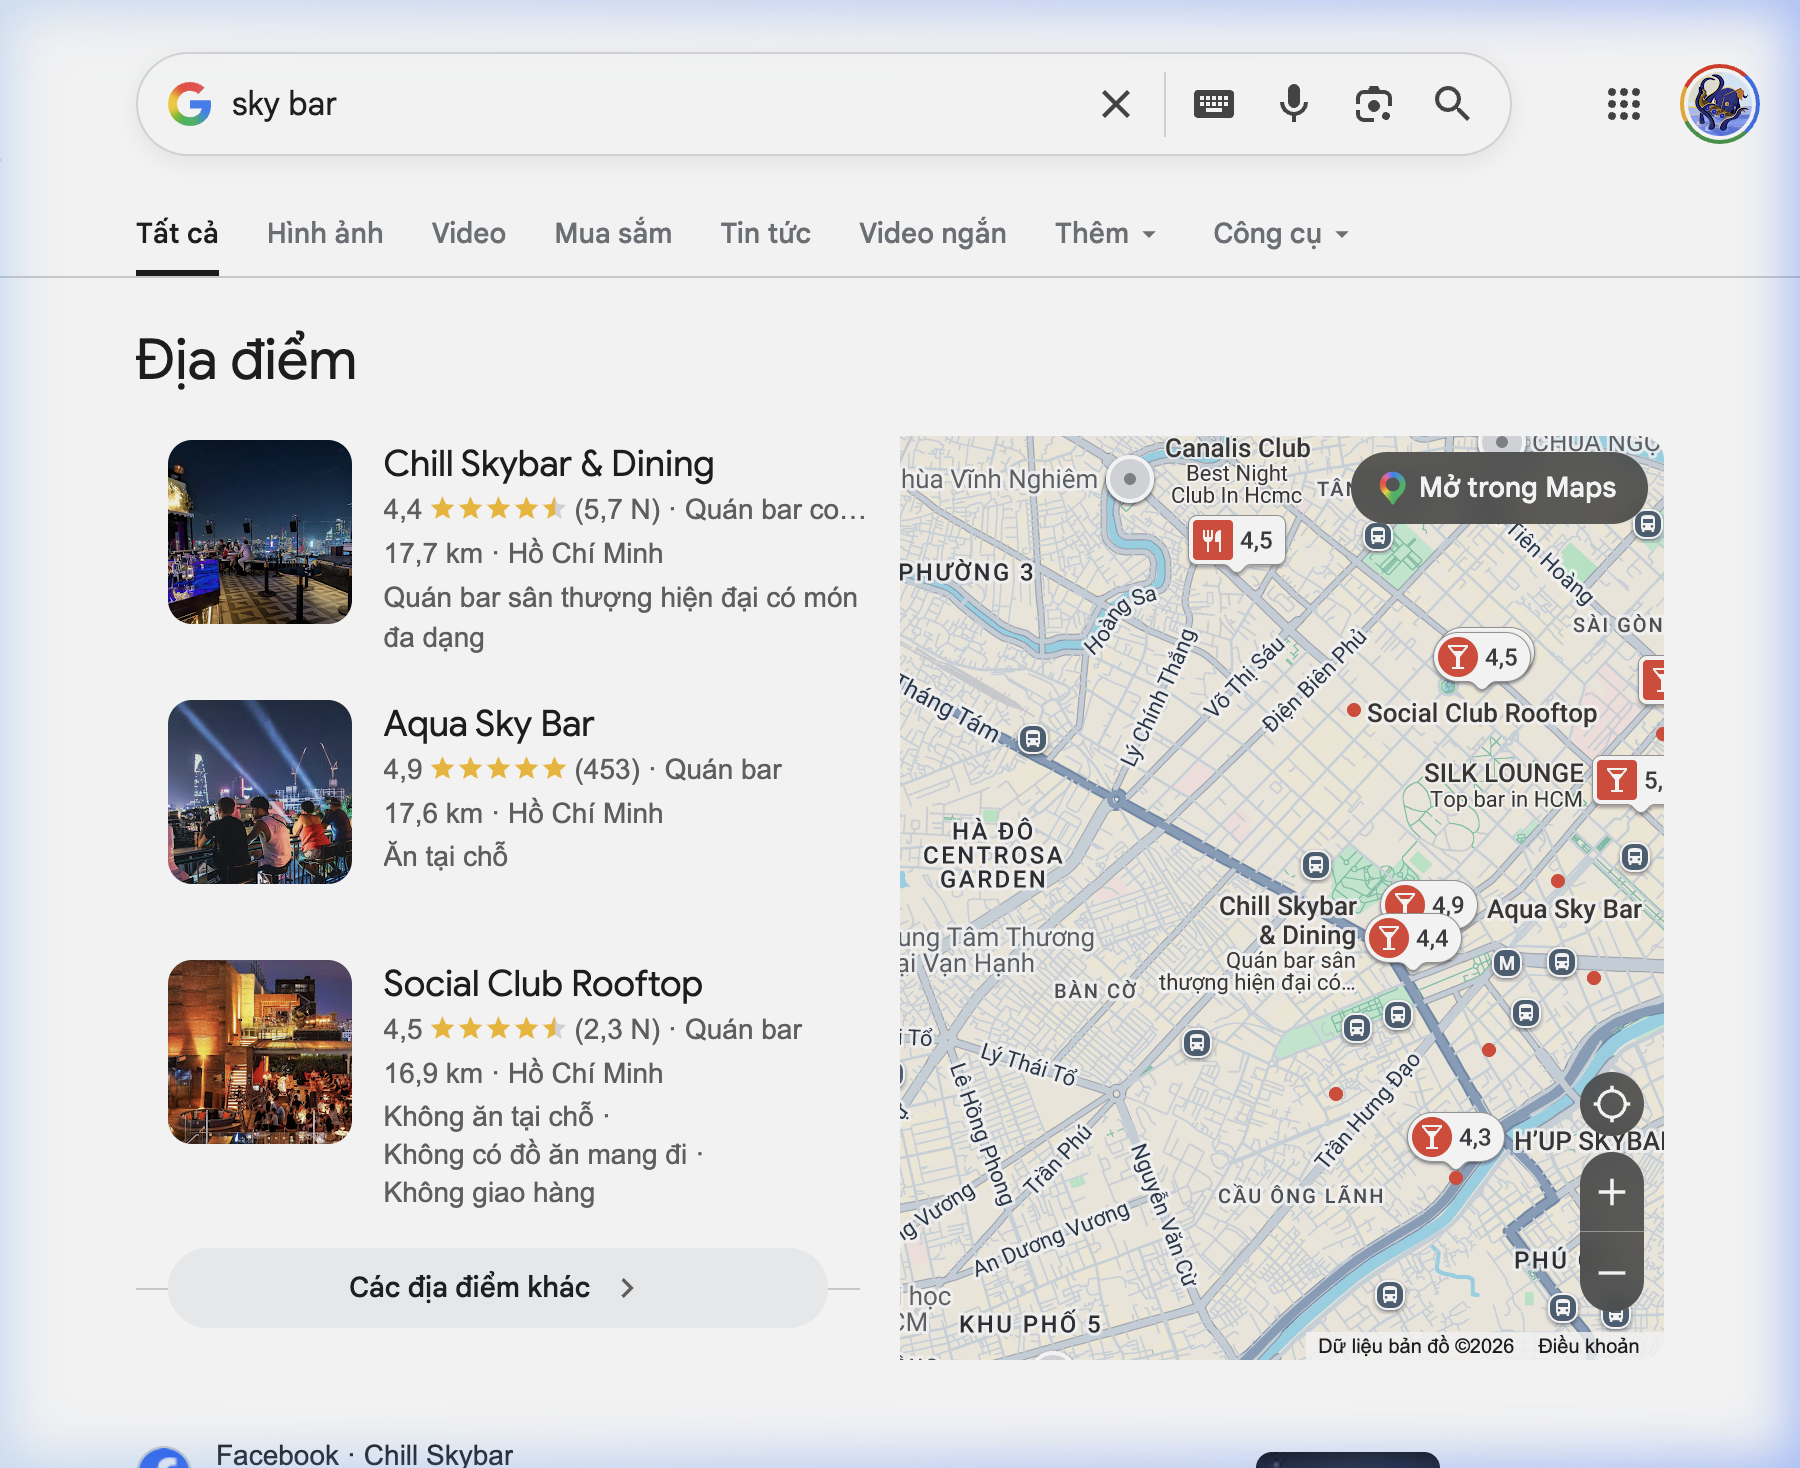Open the Social Club Rooftop listing
The image size is (1800, 1468).
click(543, 984)
